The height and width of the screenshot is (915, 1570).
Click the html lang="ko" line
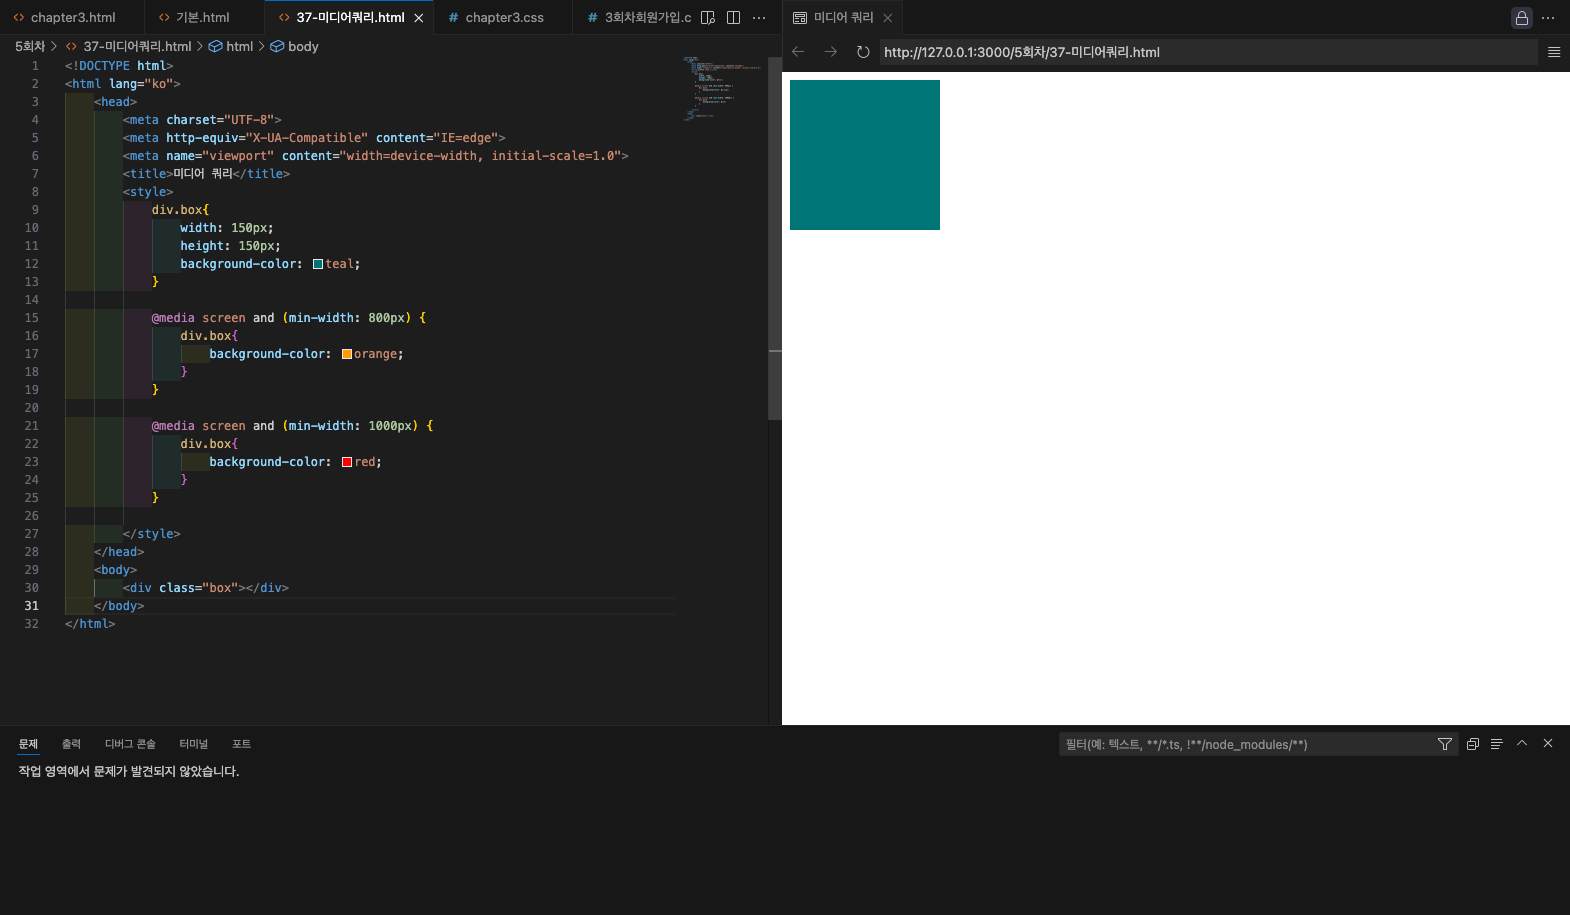[x=123, y=84]
